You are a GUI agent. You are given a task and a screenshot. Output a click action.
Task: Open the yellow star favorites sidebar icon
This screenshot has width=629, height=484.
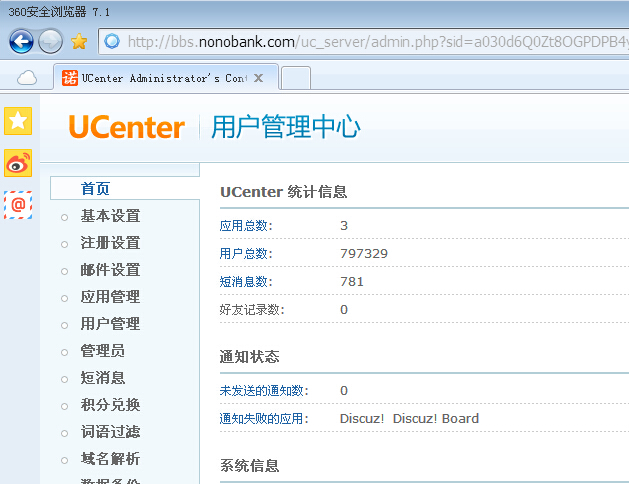point(18,121)
